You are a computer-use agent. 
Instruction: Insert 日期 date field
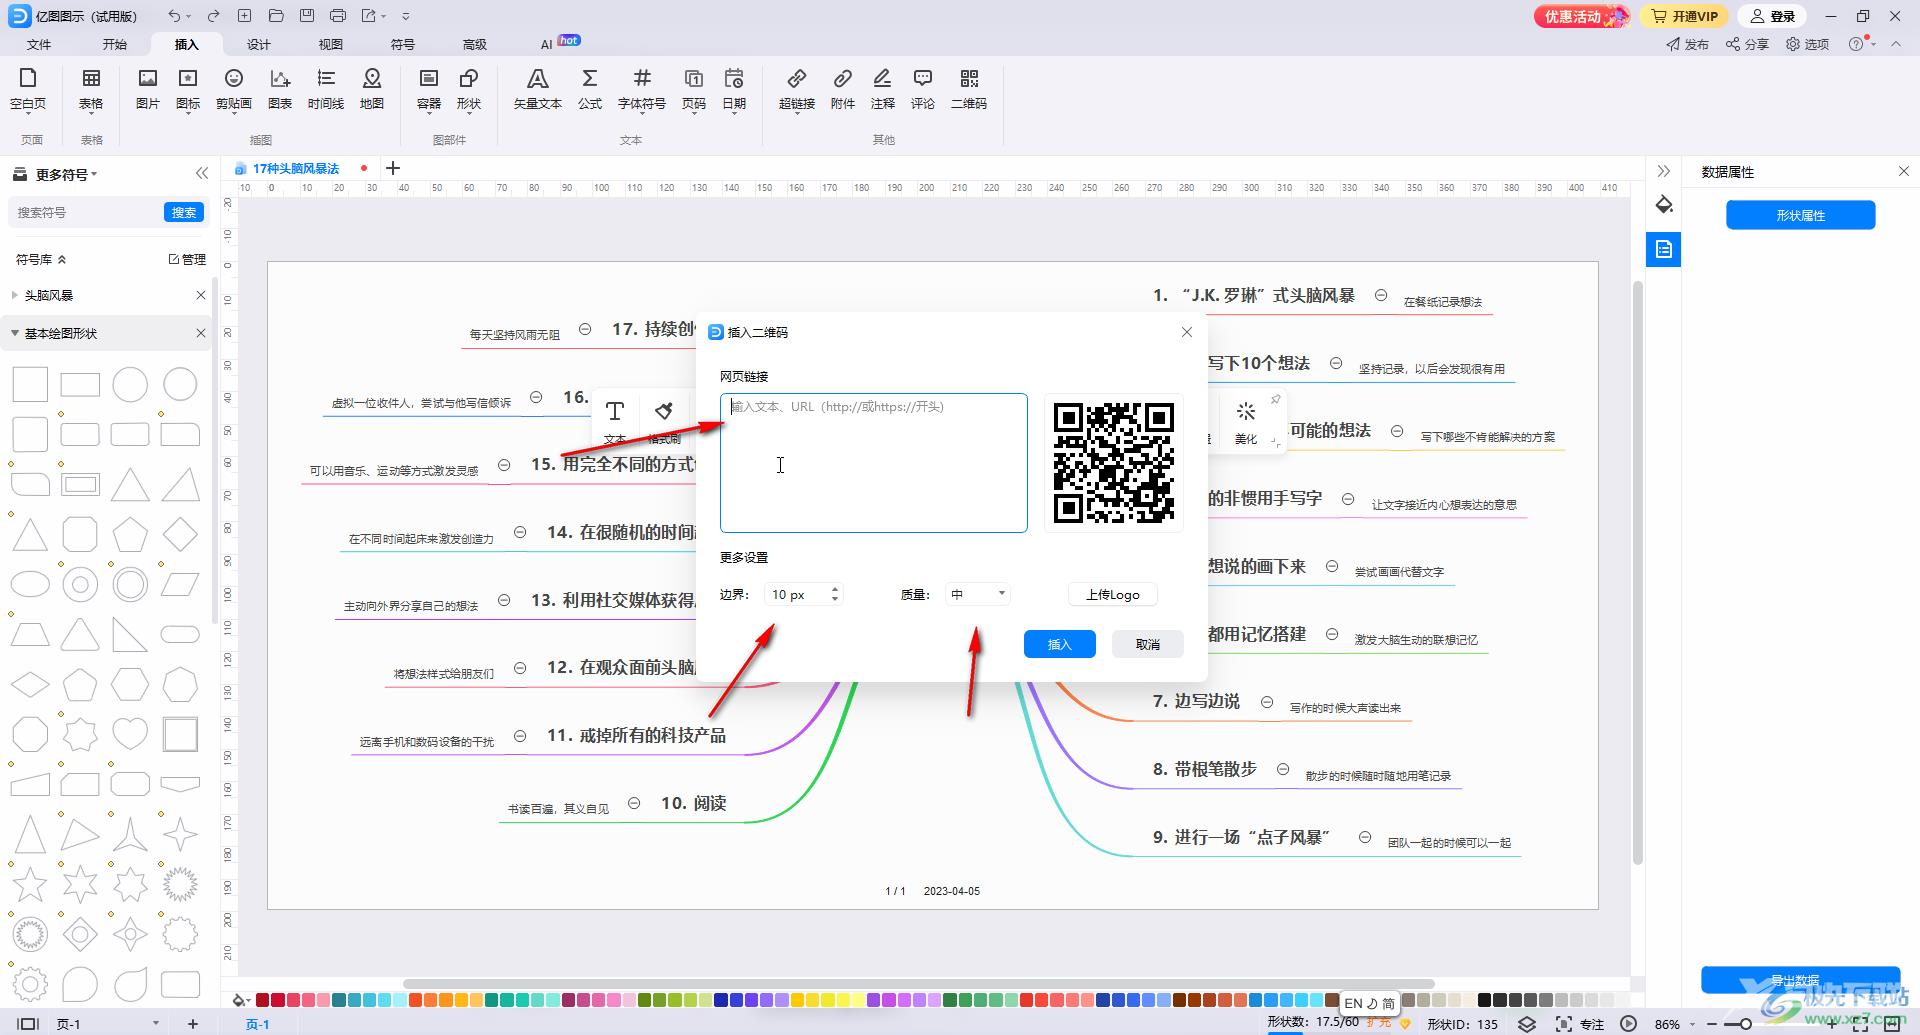click(x=734, y=89)
